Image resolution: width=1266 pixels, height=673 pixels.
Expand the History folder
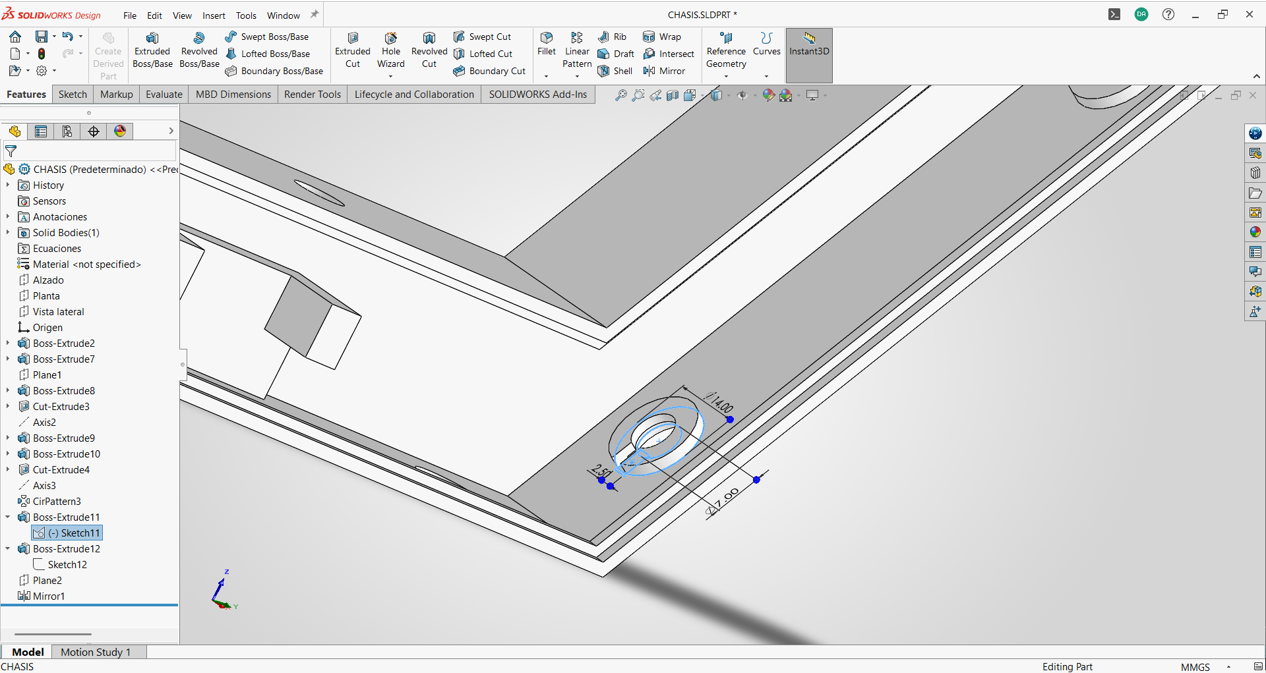8,185
